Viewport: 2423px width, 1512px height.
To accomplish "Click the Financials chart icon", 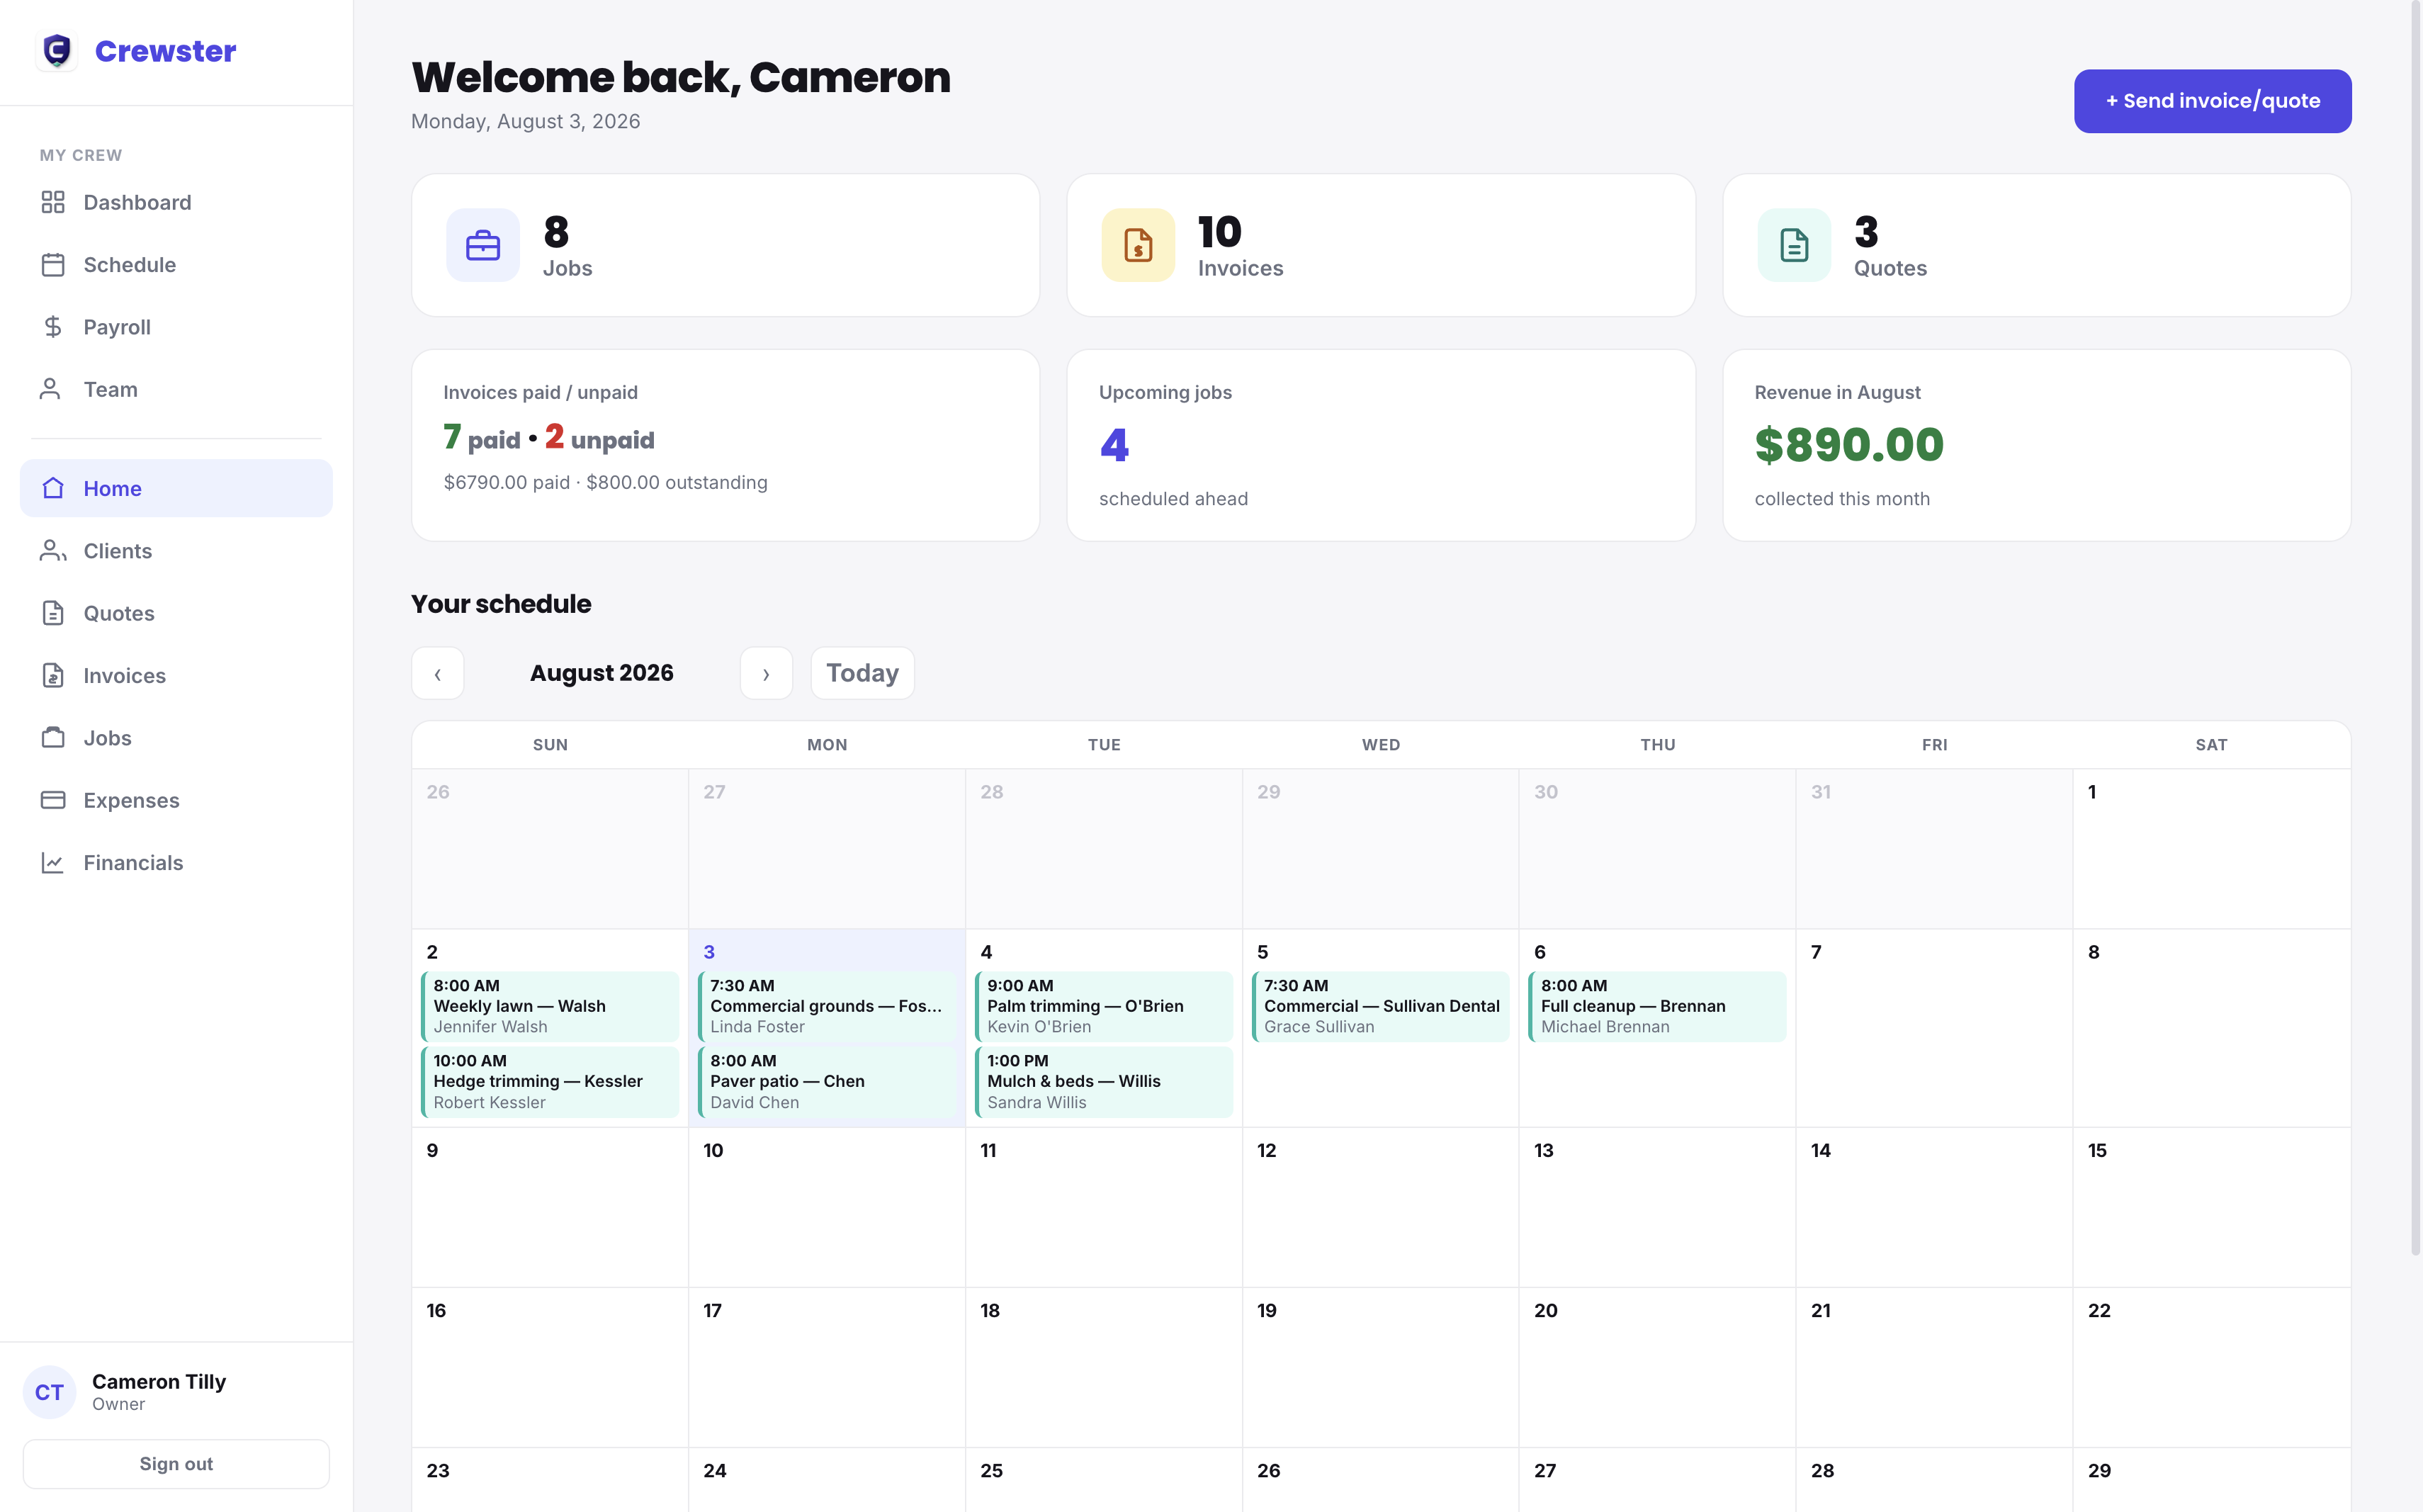I will pos(53,862).
